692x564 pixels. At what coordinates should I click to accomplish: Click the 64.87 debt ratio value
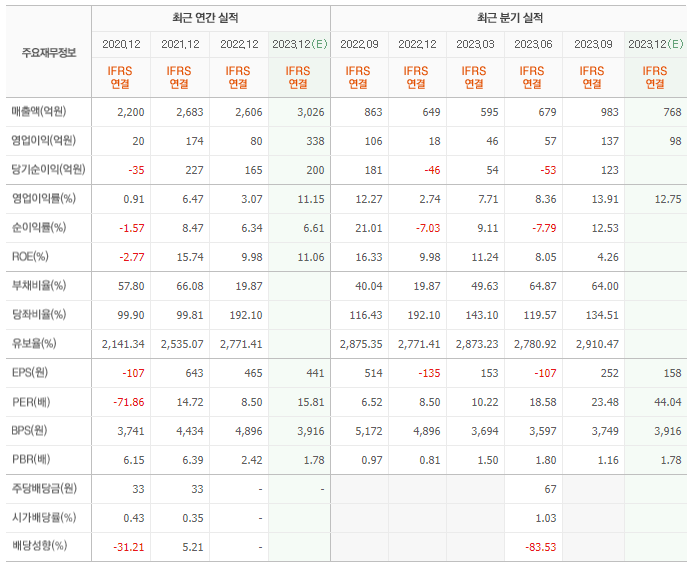[x=543, y=286]
